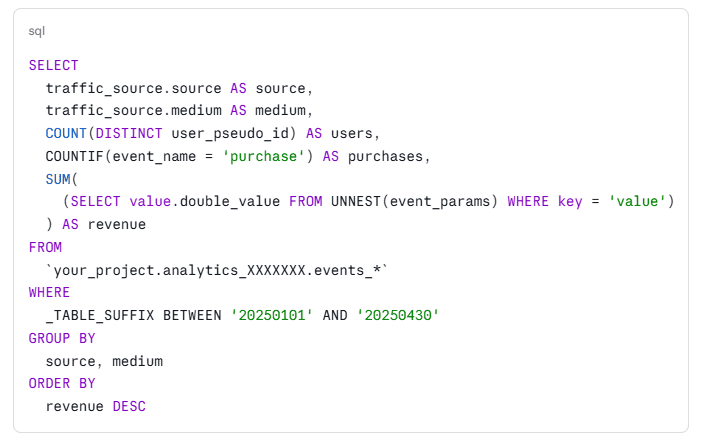Screen dimensions: 701x442
Task: Click the COUNTIF function
Action: 75,156
